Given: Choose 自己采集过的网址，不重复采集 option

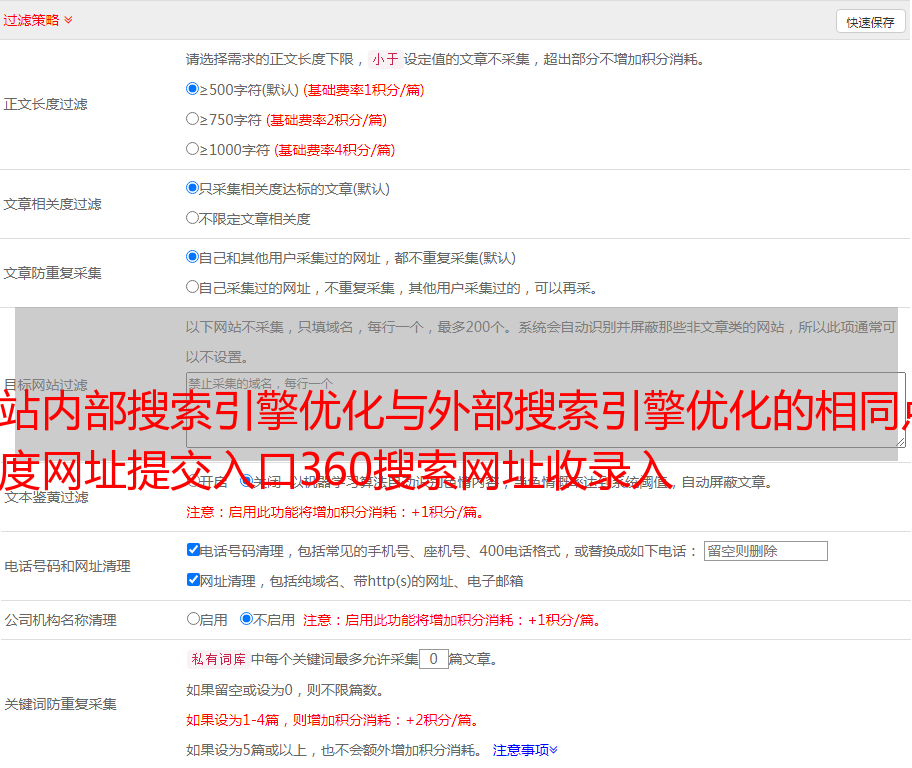Looking at the screenshot, I should pyautogui.click(x=193, y=287).
